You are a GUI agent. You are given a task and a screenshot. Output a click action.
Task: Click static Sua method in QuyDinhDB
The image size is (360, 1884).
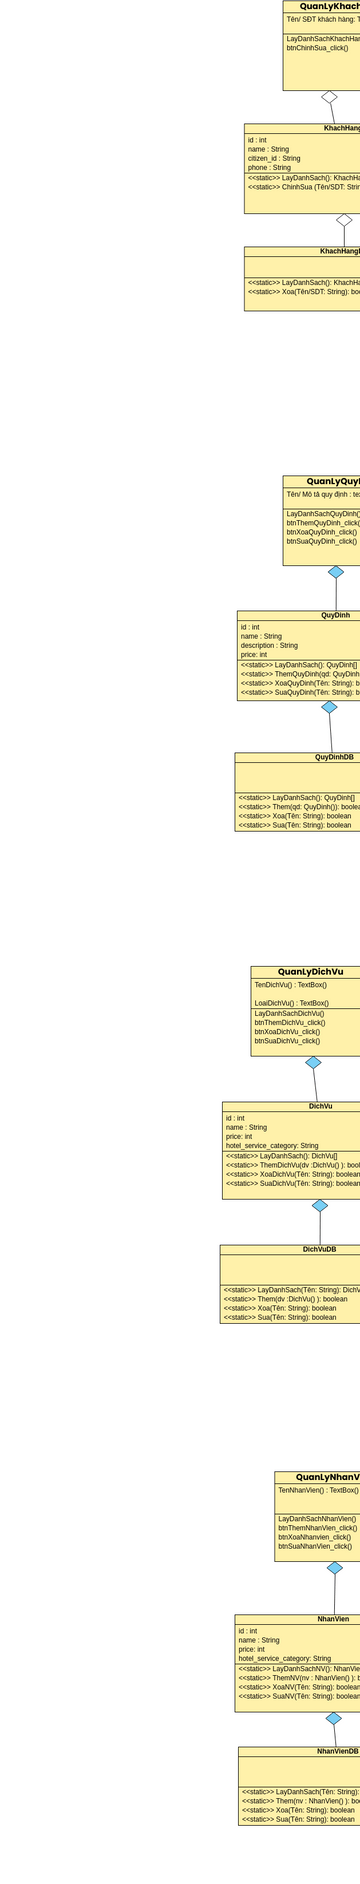point(295,825)
